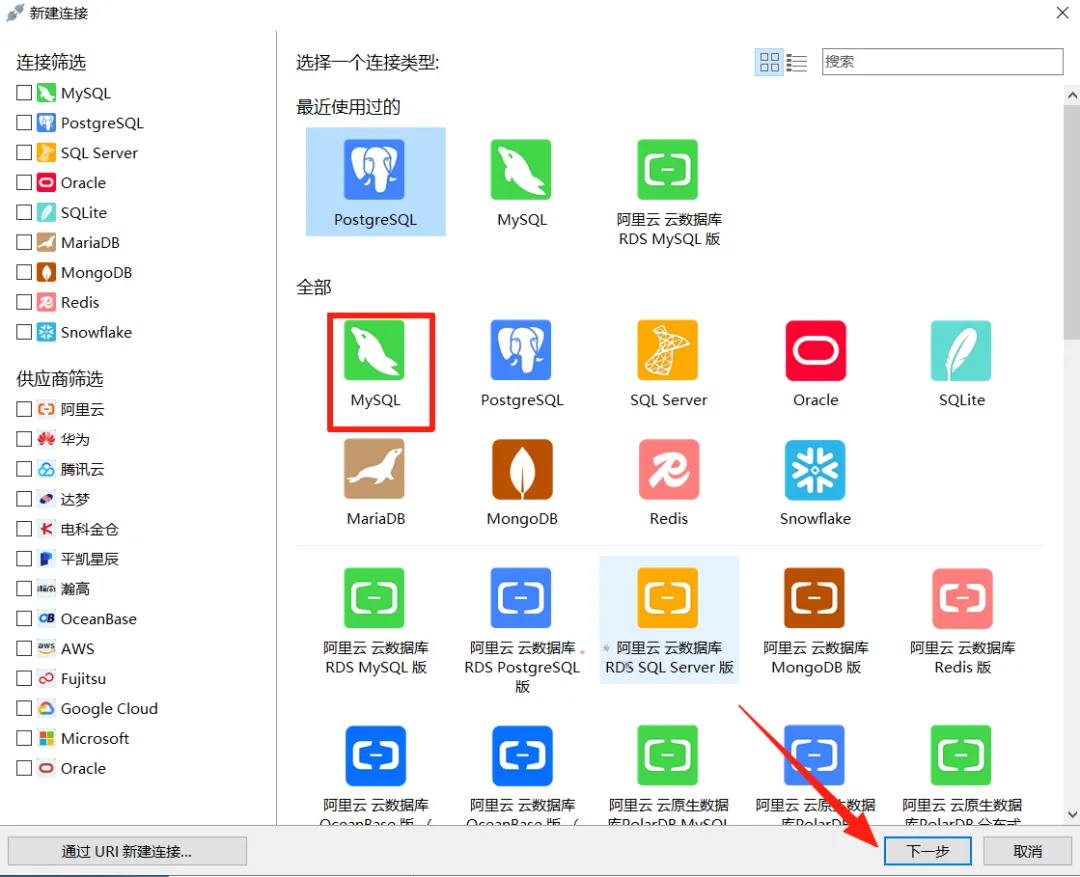Image resolution: width=1080 pixels, height=877 pixels.
Task: Check the MariaDB connection filter
Action: [24, 242]
